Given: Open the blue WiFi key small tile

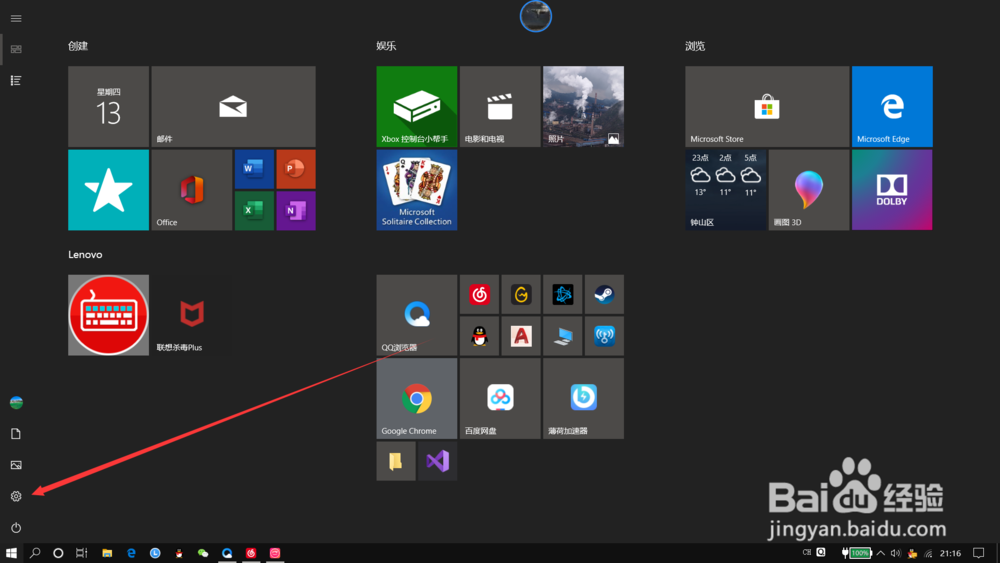Looking at the screenshot, I should 605,336.
